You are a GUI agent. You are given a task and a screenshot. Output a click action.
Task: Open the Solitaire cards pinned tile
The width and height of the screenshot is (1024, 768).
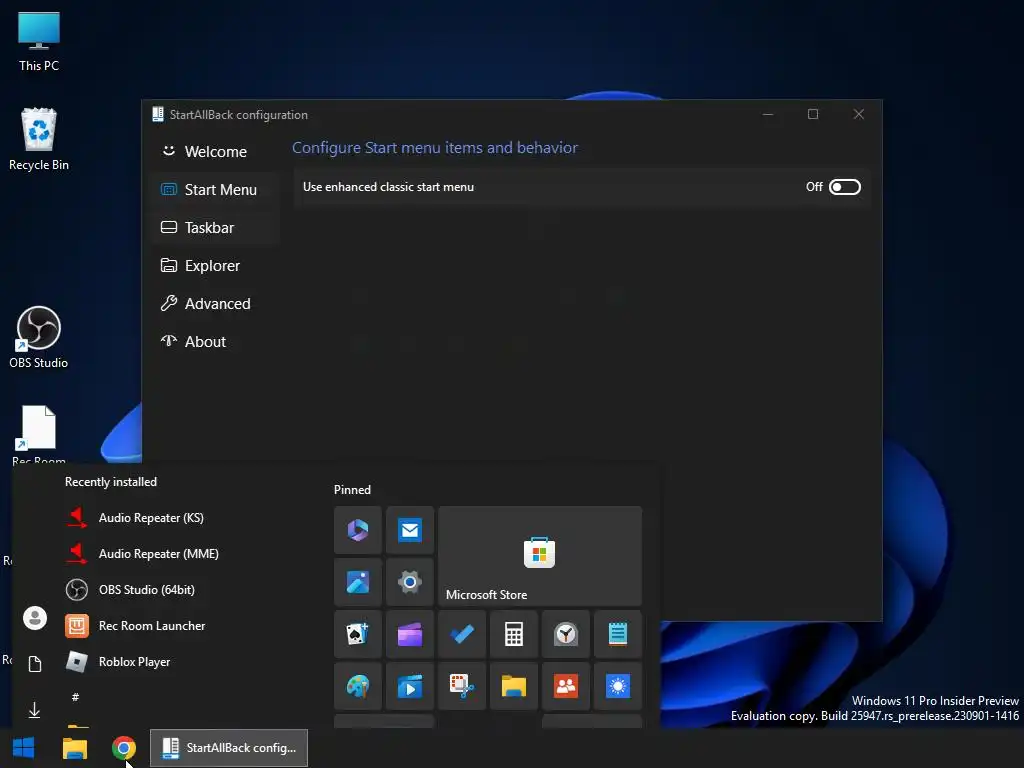click(x=358, y=634)
